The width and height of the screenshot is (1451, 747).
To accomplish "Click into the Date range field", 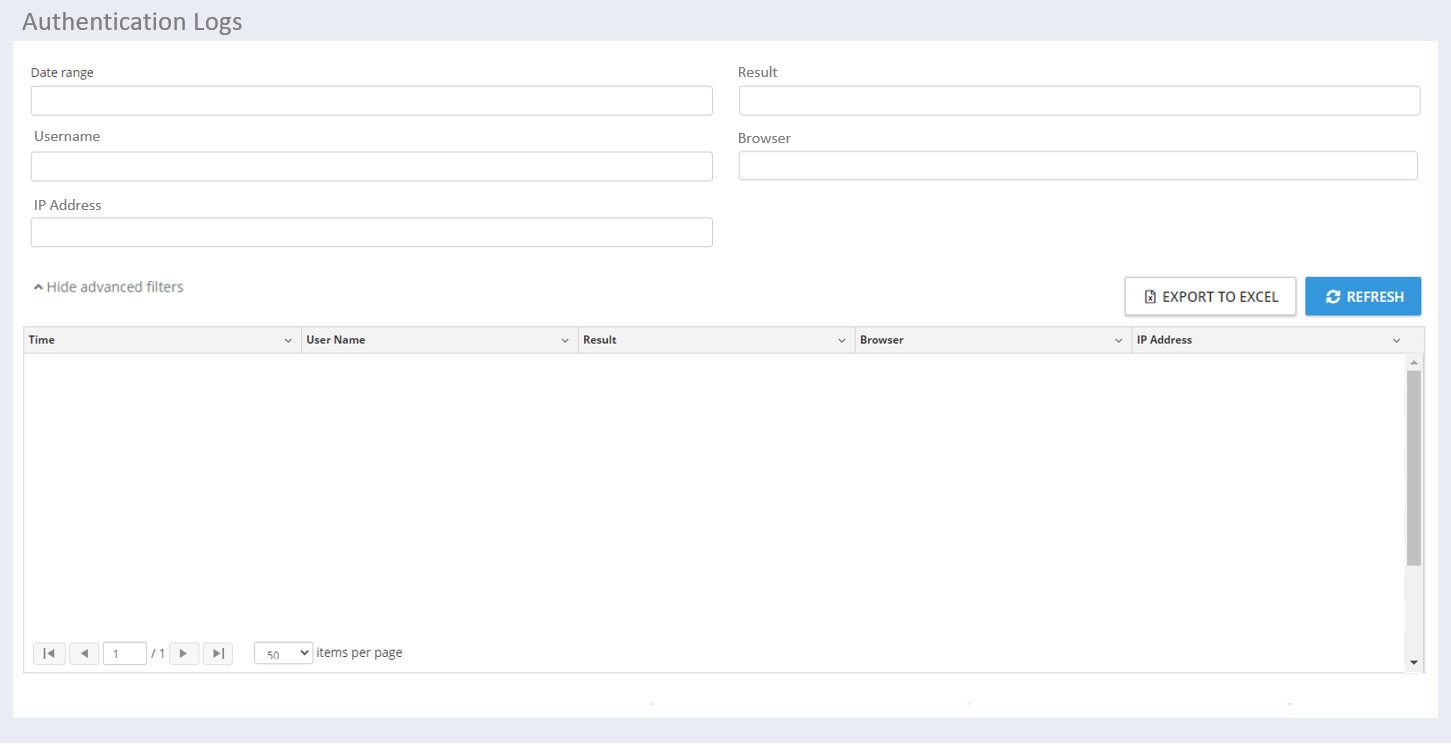I will (371, 101).
